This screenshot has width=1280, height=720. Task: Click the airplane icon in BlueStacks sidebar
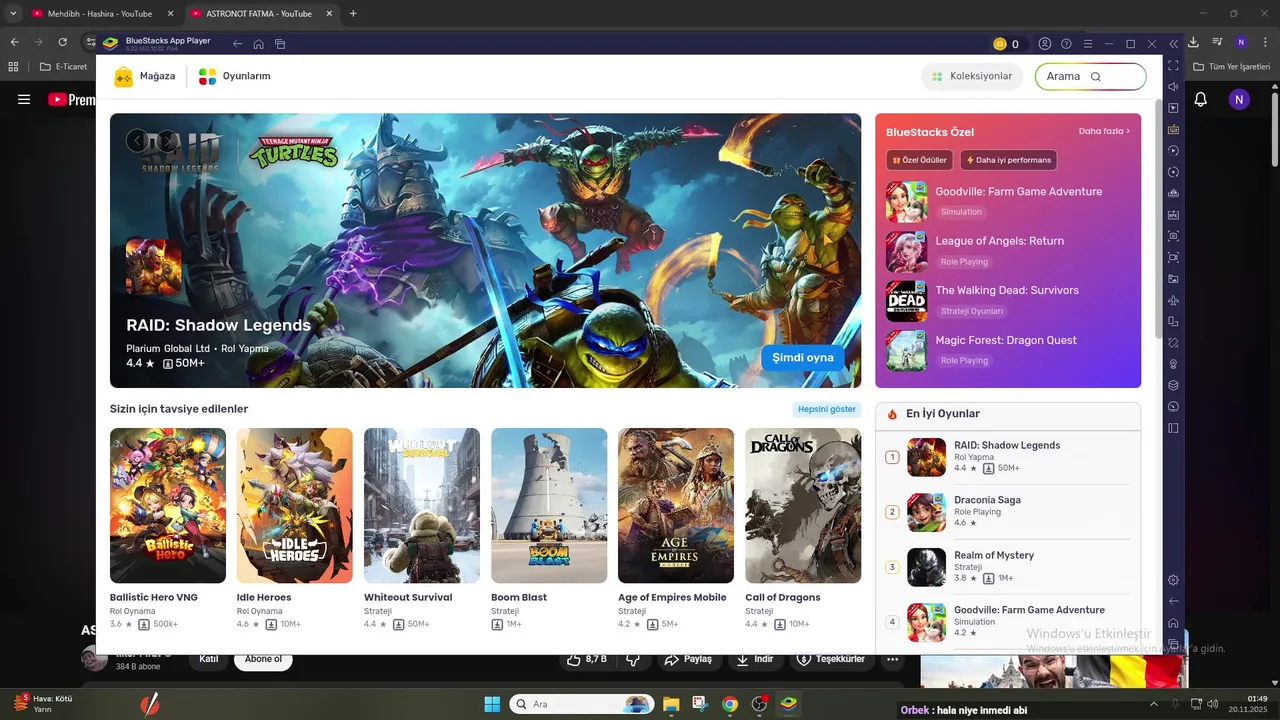[x=1173, y=300]
